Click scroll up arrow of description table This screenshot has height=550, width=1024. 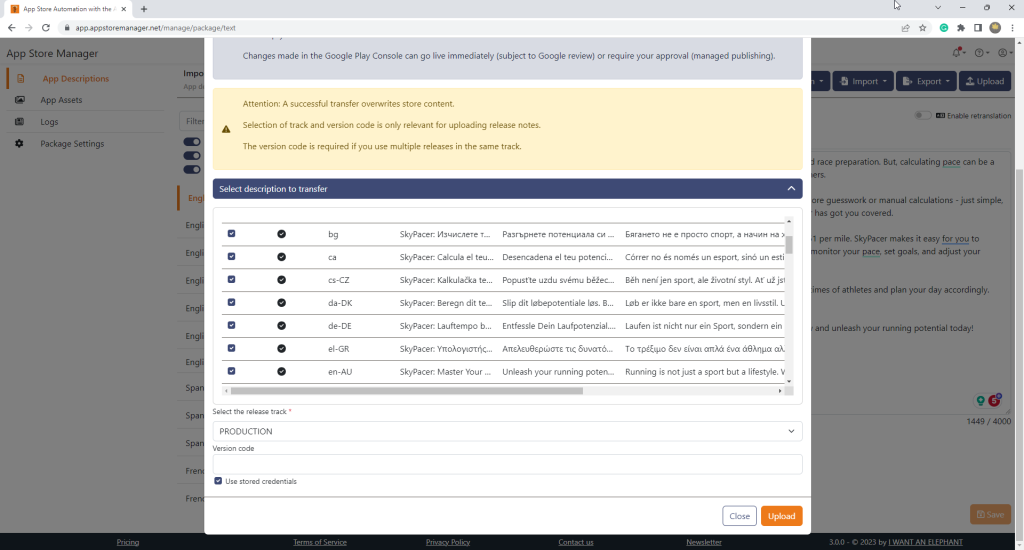[x=789, y=221]
